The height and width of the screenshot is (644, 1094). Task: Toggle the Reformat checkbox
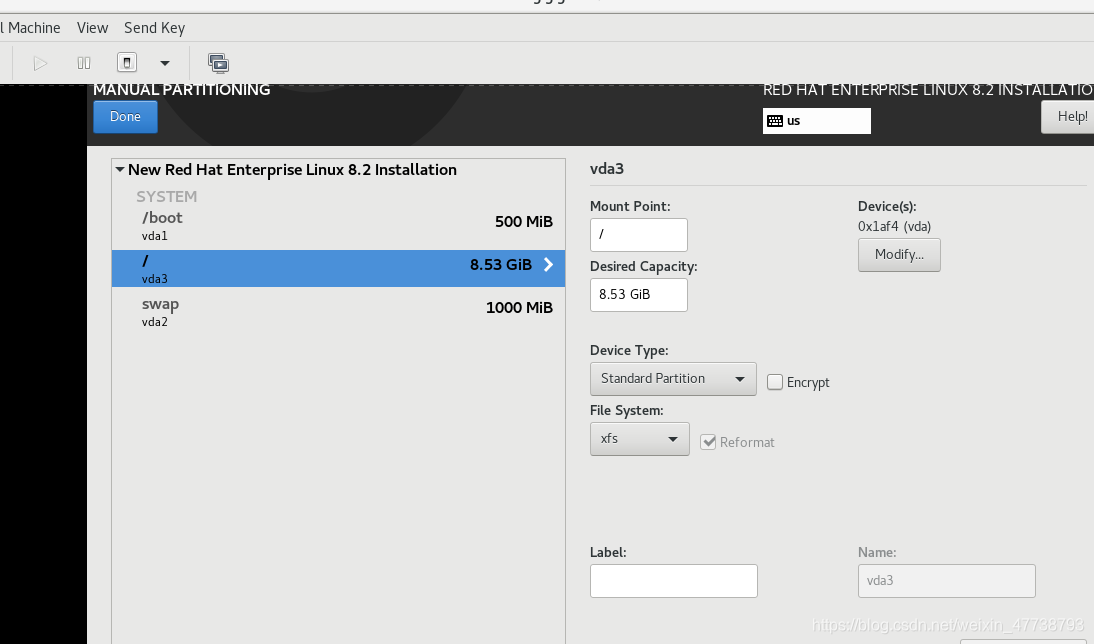click(x=707, y=442)
